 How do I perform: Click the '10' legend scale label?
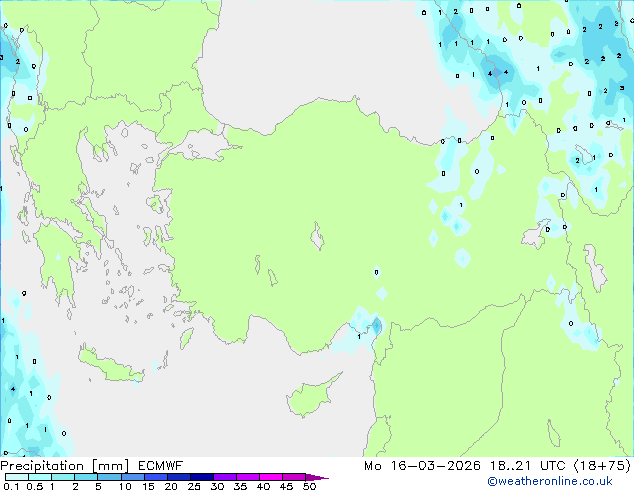(125, 486)
